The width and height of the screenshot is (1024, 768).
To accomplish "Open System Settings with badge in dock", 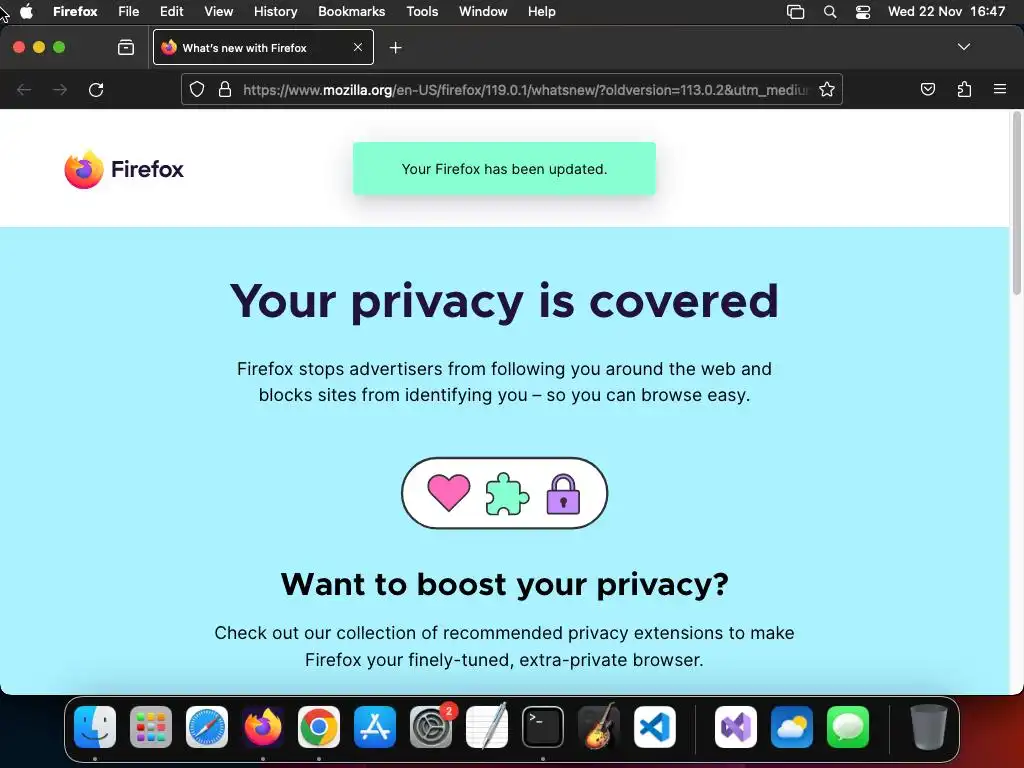I will 431,726.
